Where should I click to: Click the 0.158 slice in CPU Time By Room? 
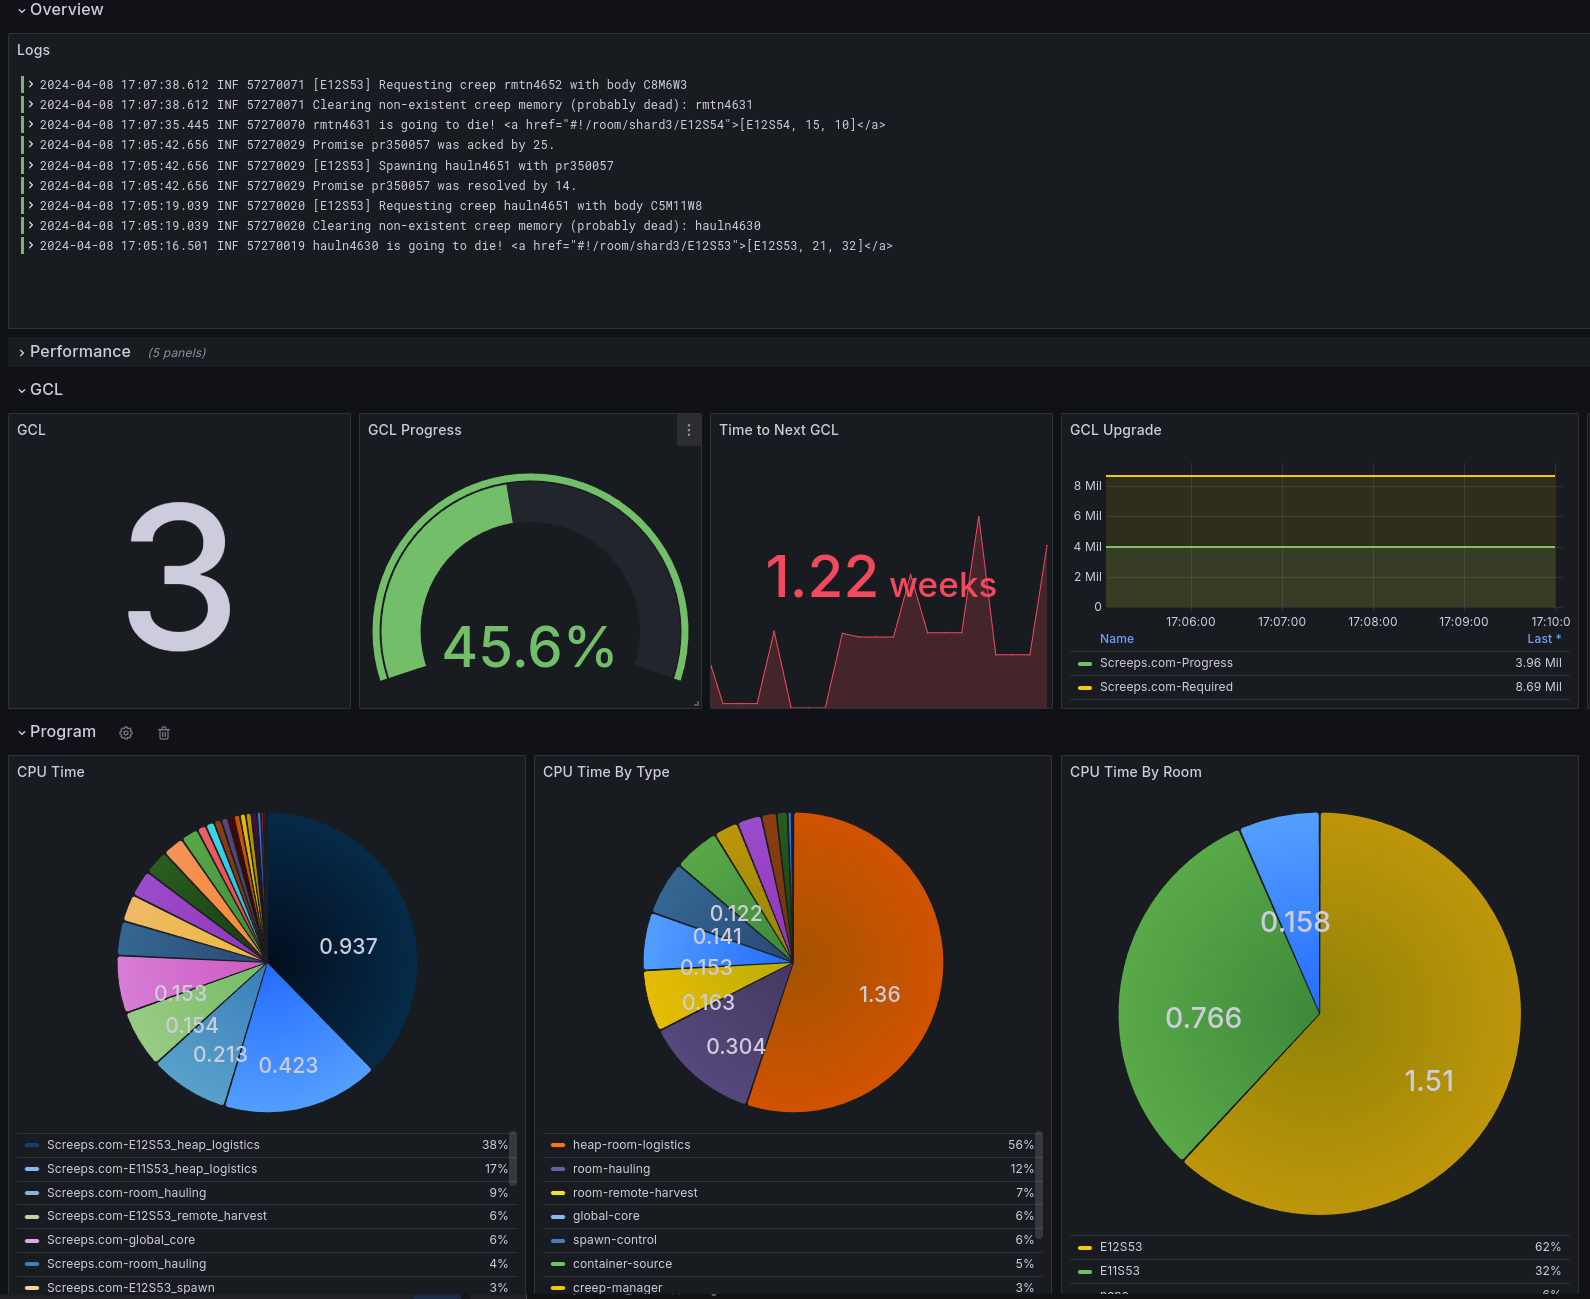point(1295,922)
